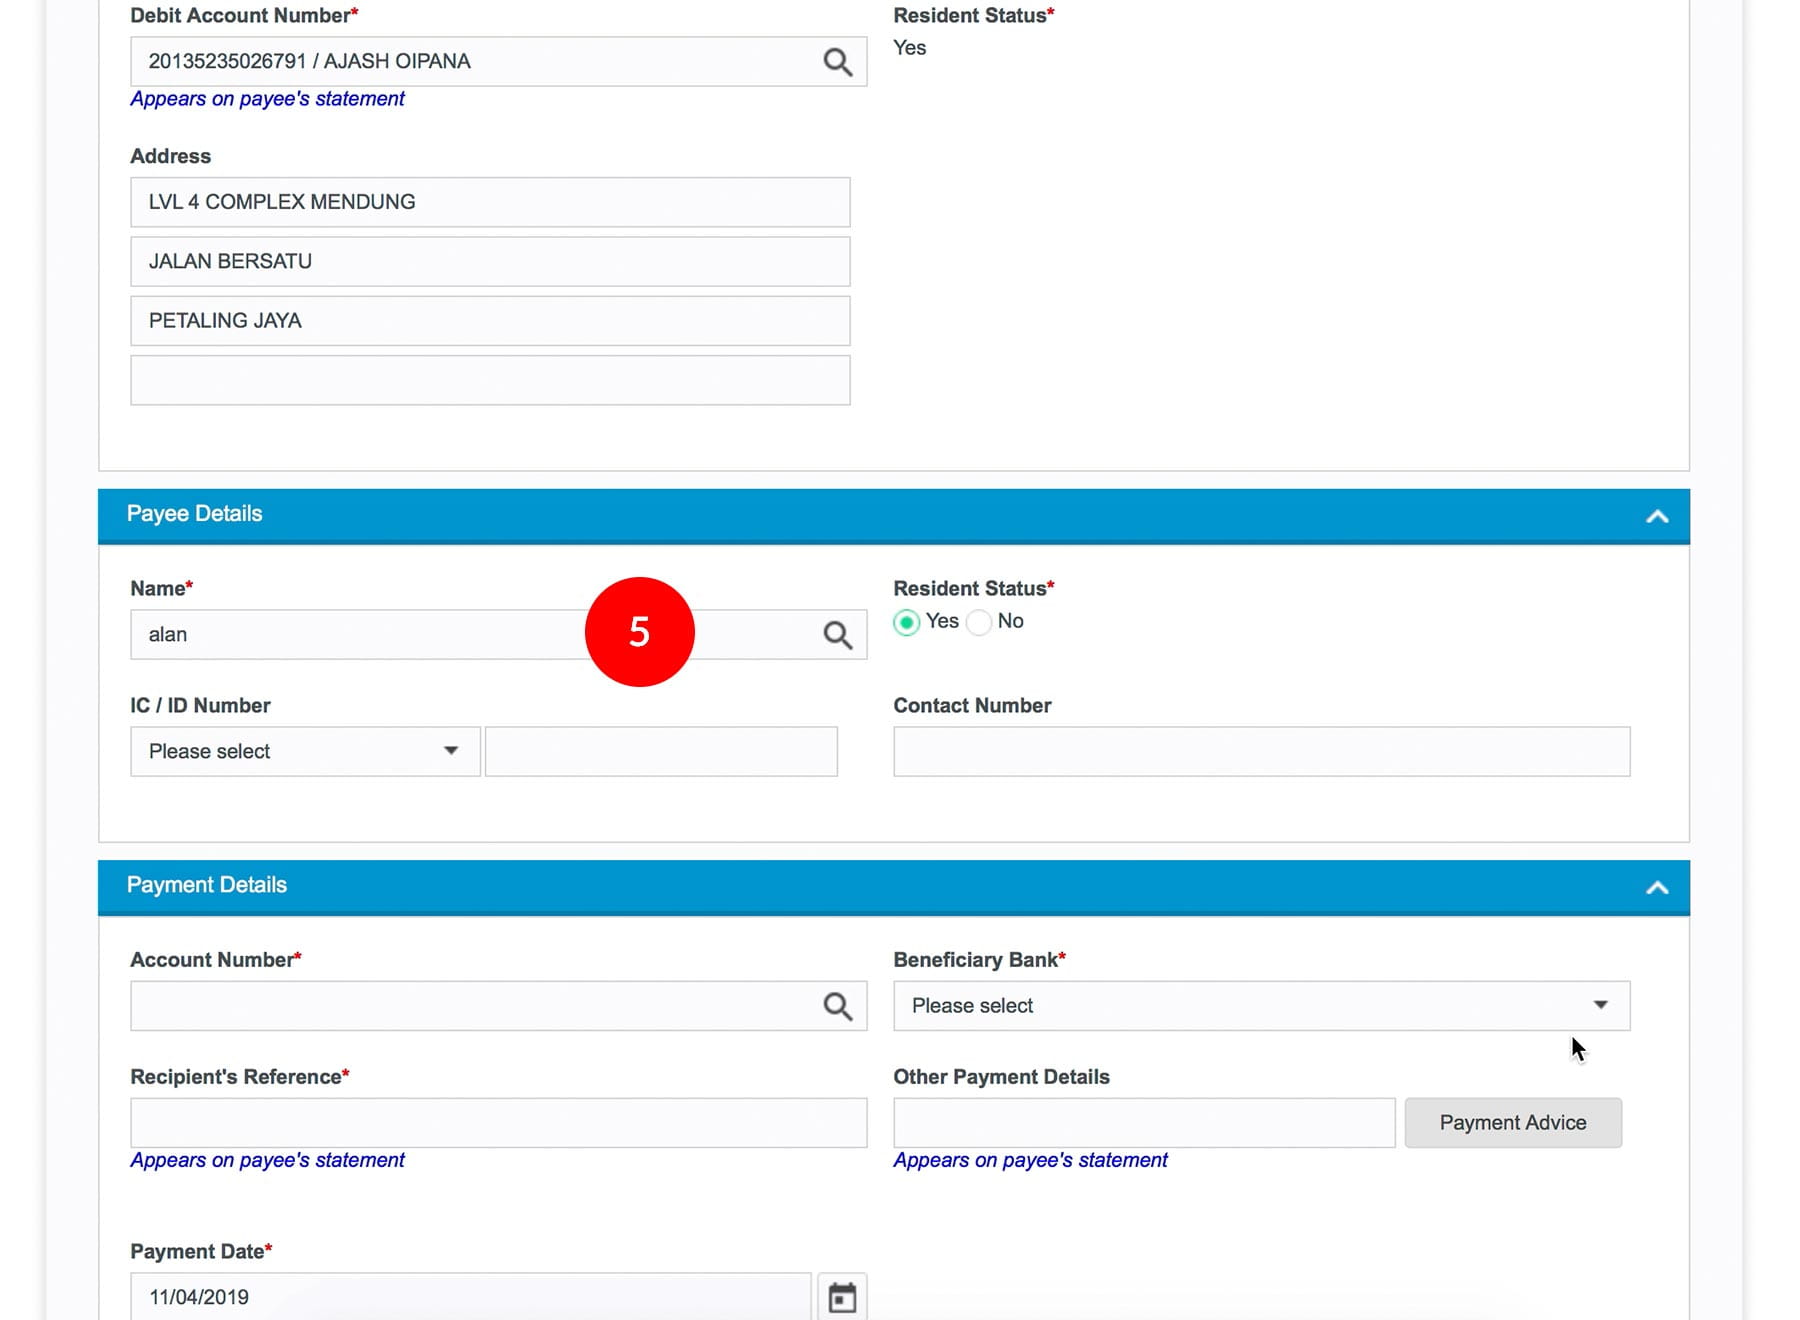Focus the Recipient's Reference field

click(x=498, y=1123)
